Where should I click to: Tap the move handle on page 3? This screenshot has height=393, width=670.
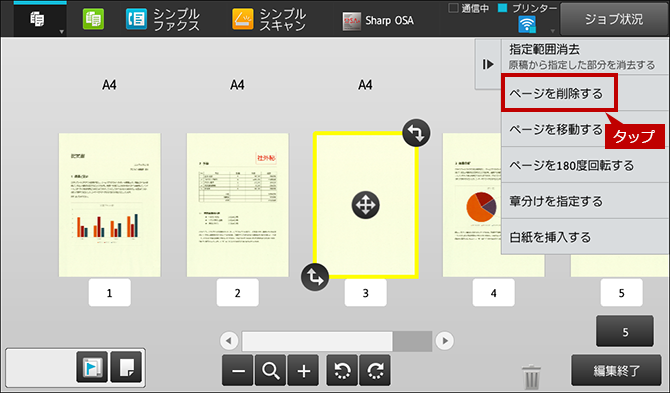tap(365, 205)
